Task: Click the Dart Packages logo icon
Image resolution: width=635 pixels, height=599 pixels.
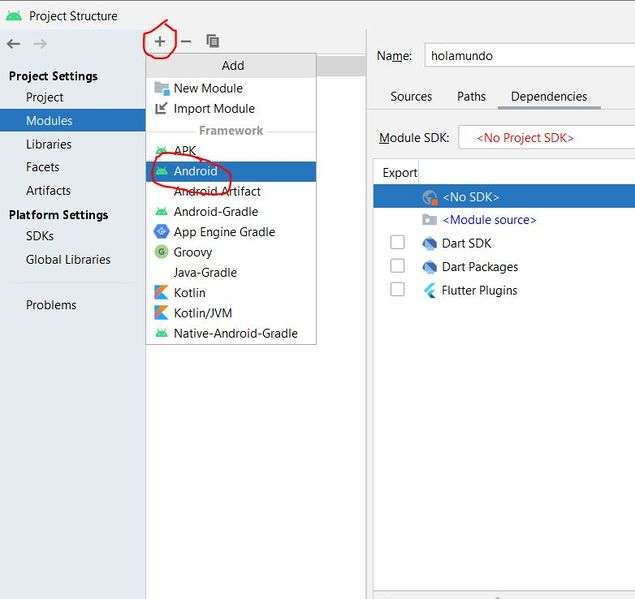Action: pos(429,267)
